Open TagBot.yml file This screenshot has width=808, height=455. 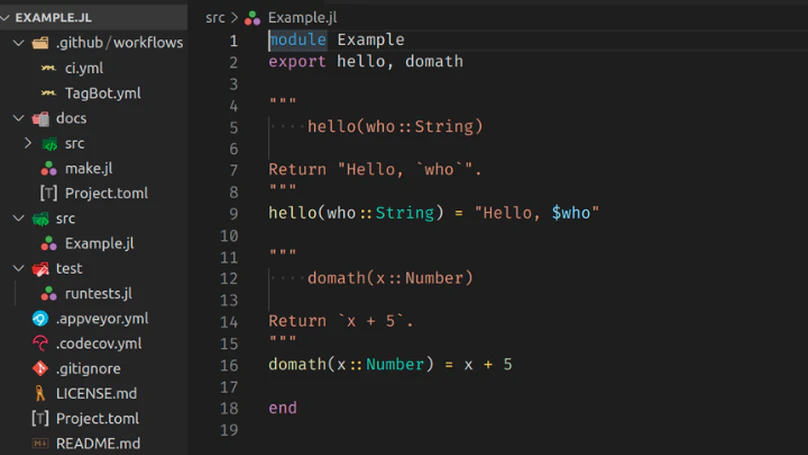point(103,93)
